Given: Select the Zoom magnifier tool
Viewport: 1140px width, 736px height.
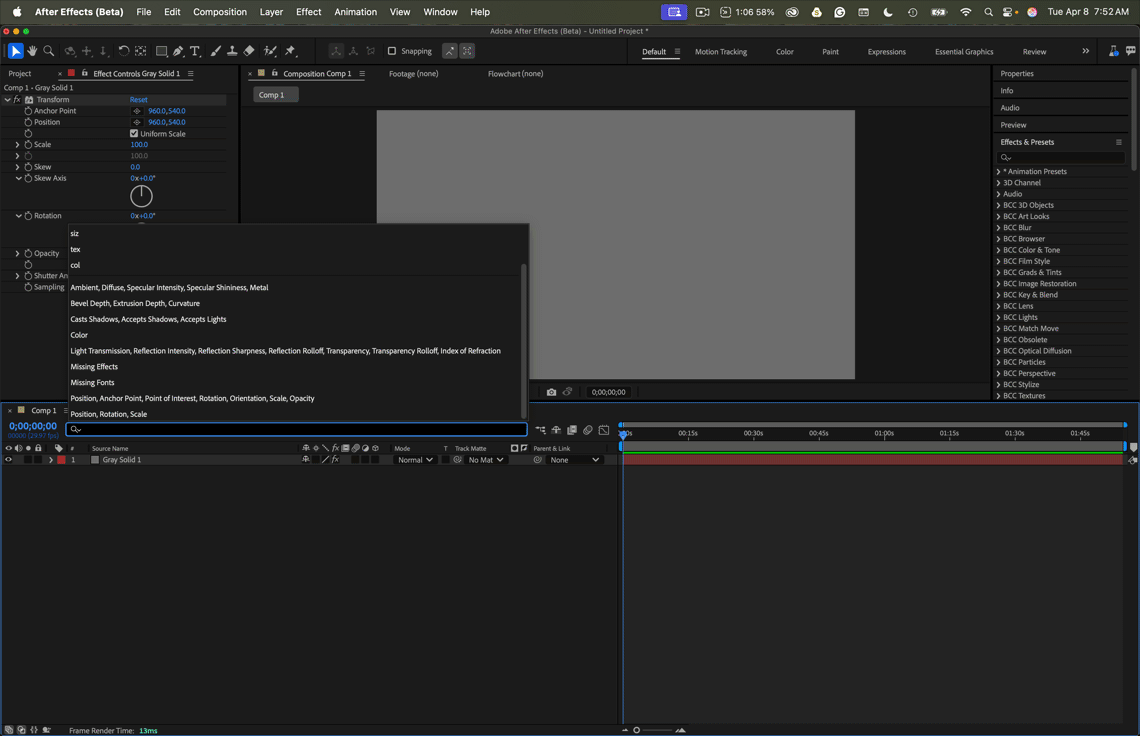Looking at the screenshot, I should [49, 51].
